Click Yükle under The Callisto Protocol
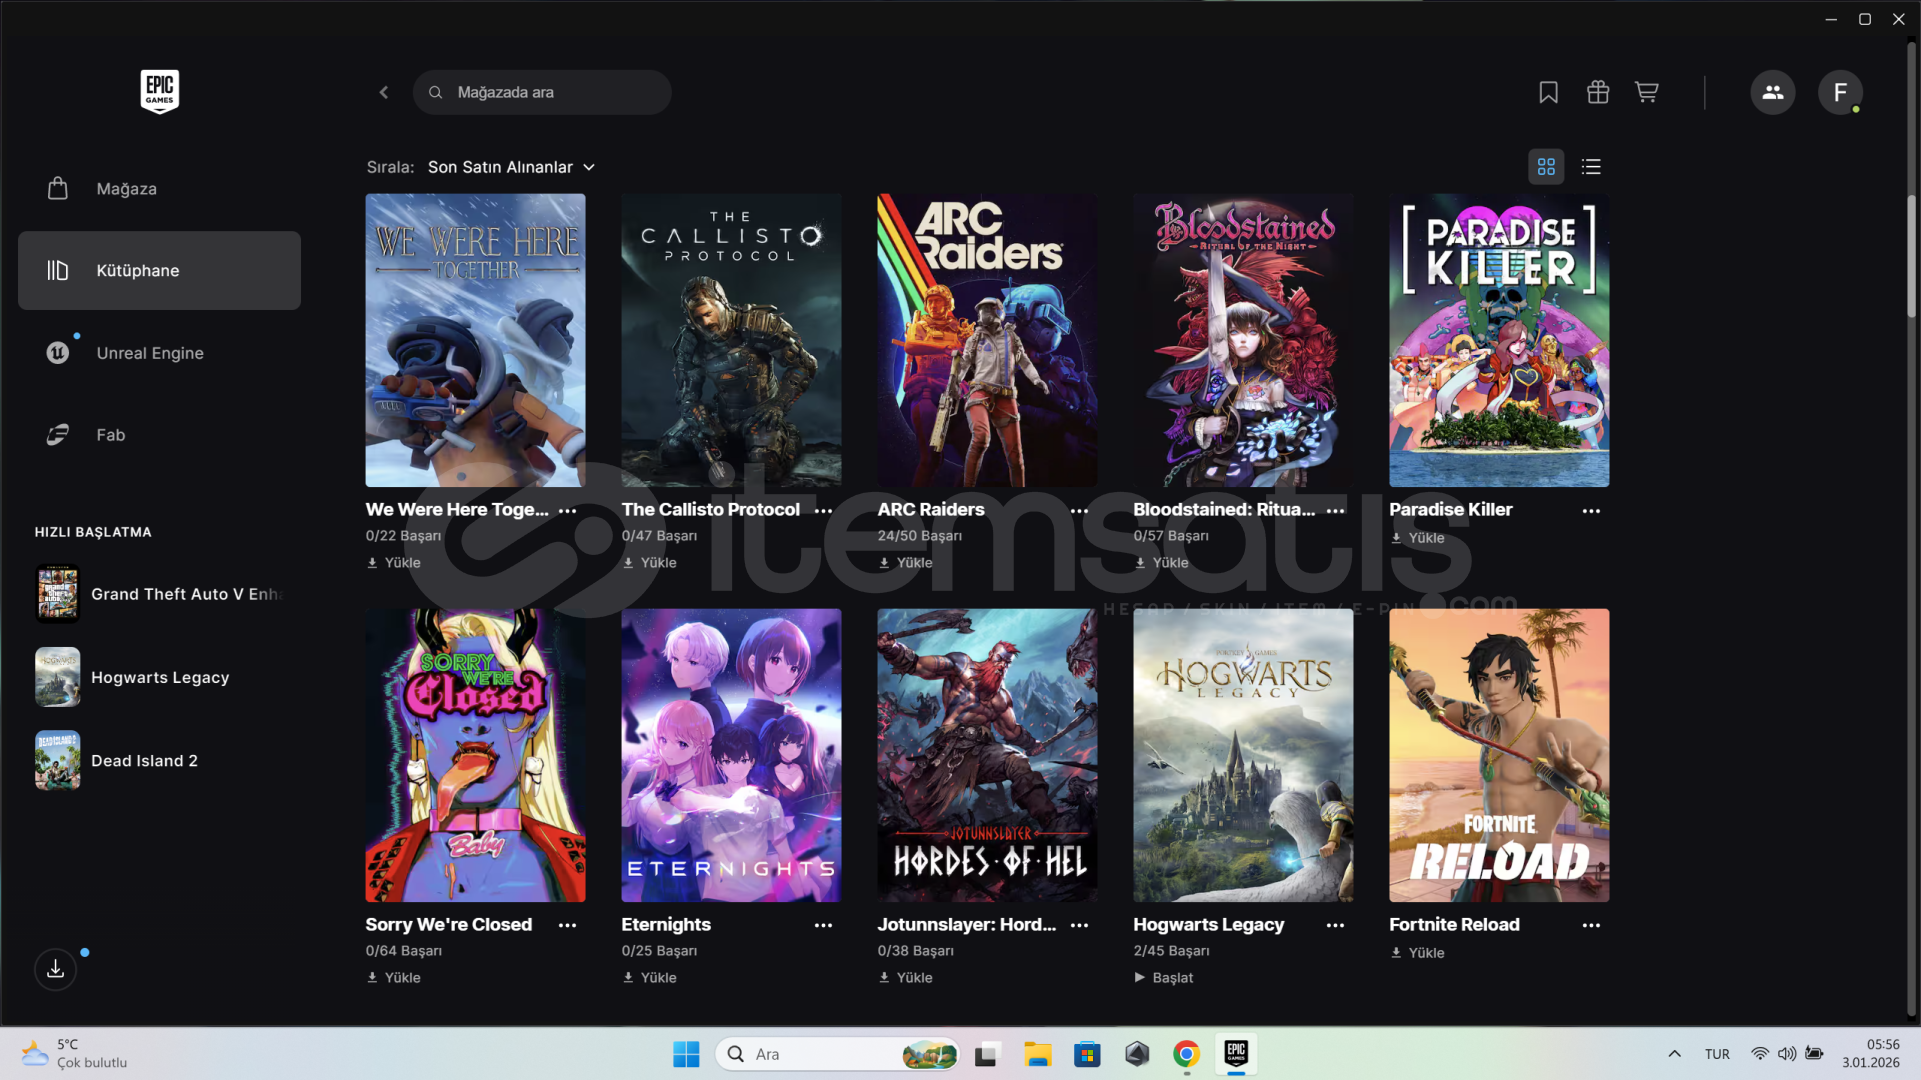The image size is (1921, 1080). (x=649, y=563)
